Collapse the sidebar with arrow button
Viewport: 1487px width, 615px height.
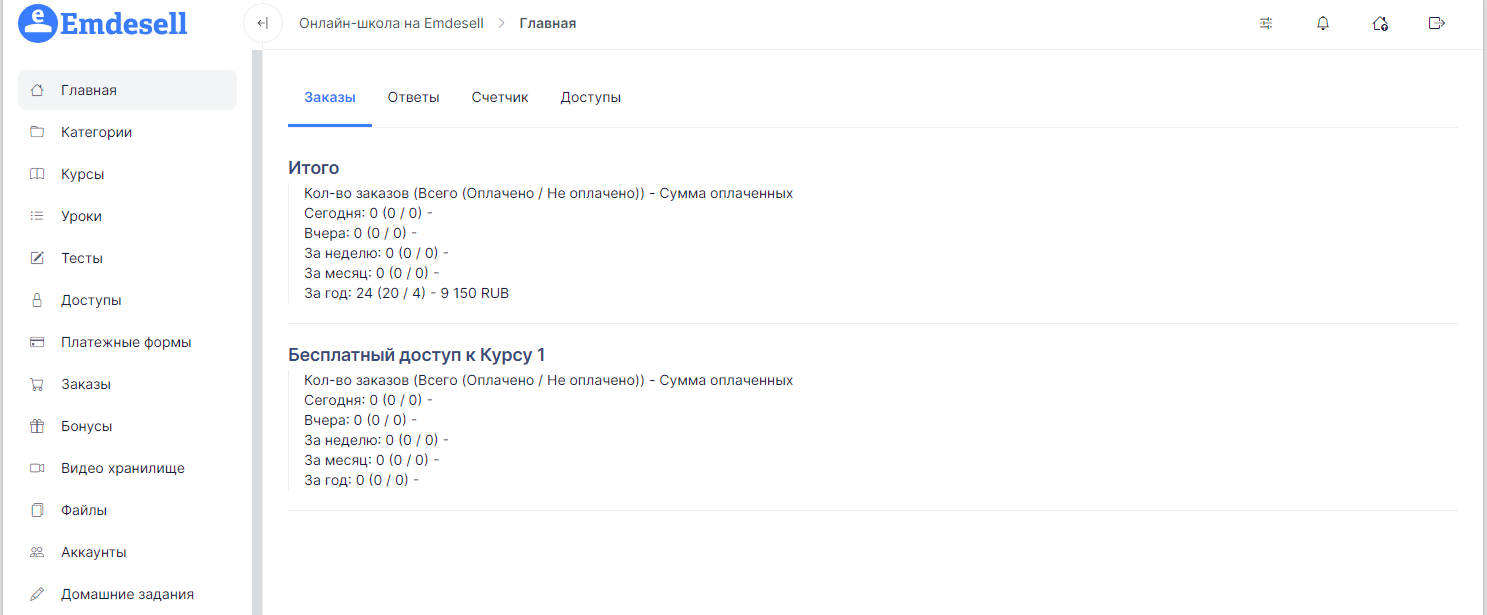click(262, 23)
